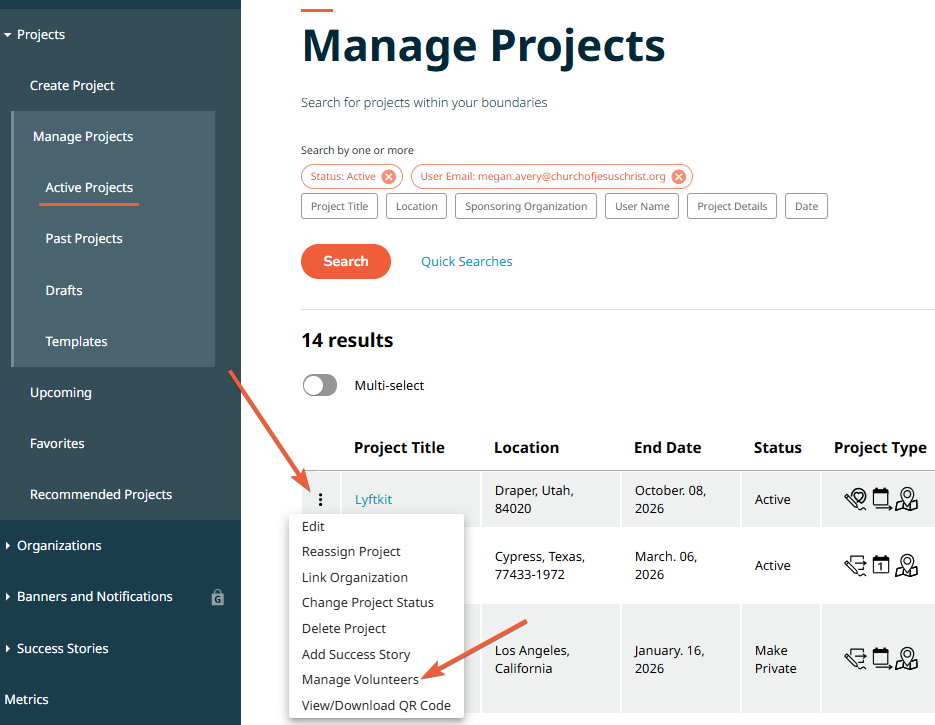
Task: Select the calendar project type icon on Lyftkit row
Action: (x=881, y=498)
